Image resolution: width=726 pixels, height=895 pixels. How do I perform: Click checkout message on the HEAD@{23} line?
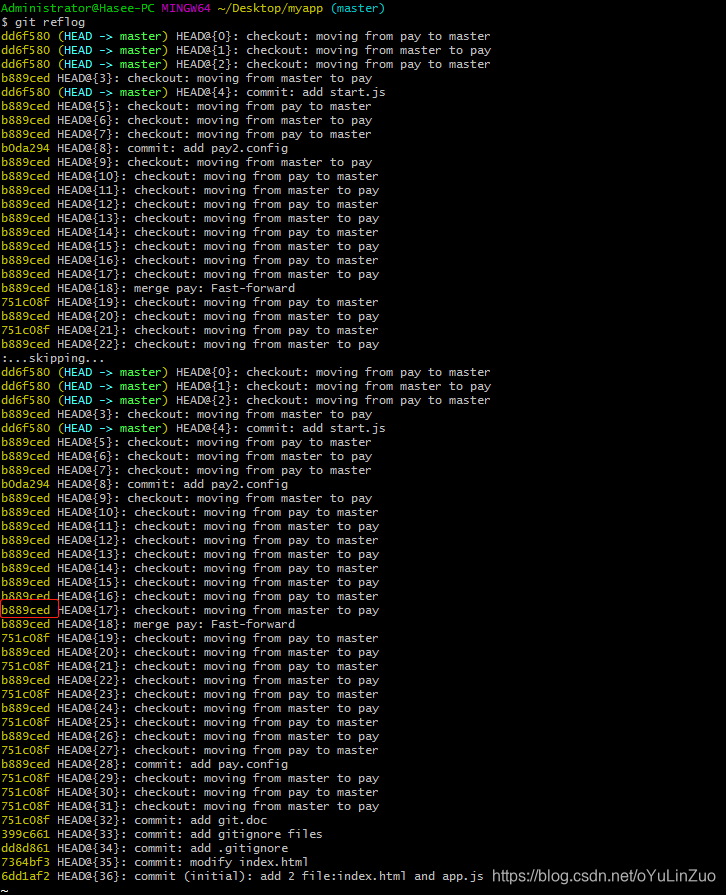point(256,694)
